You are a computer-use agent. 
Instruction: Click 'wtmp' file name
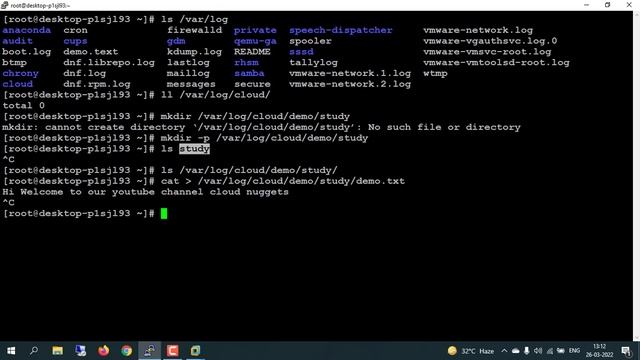point(435,73)
